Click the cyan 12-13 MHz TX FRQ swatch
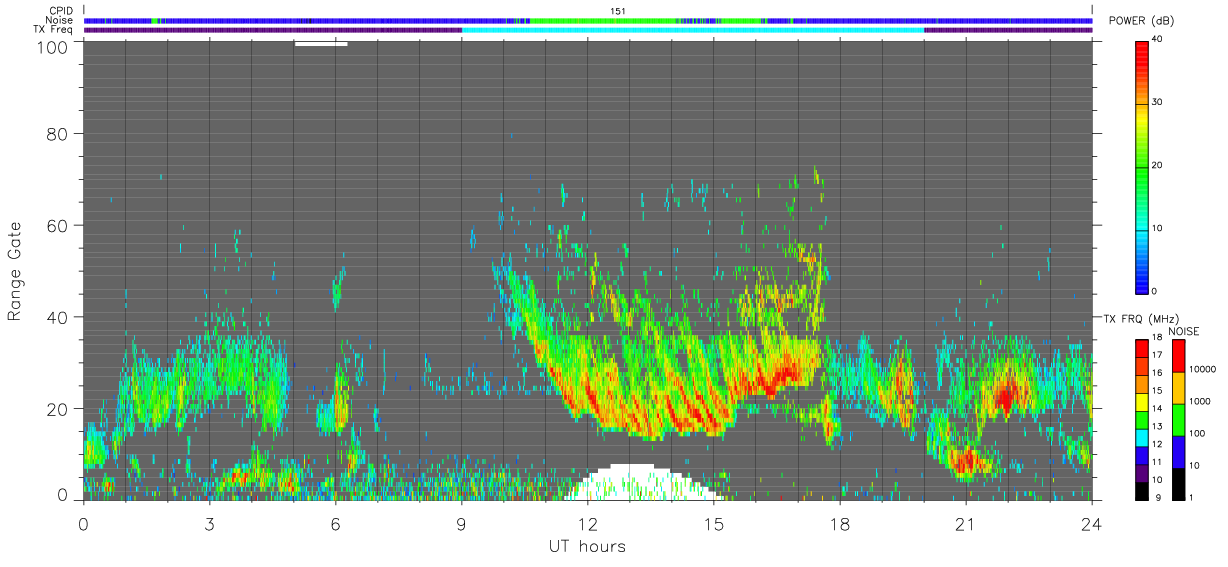Image resolution: width=1228 pixels, height=567 pixels. click(1141, 437)
